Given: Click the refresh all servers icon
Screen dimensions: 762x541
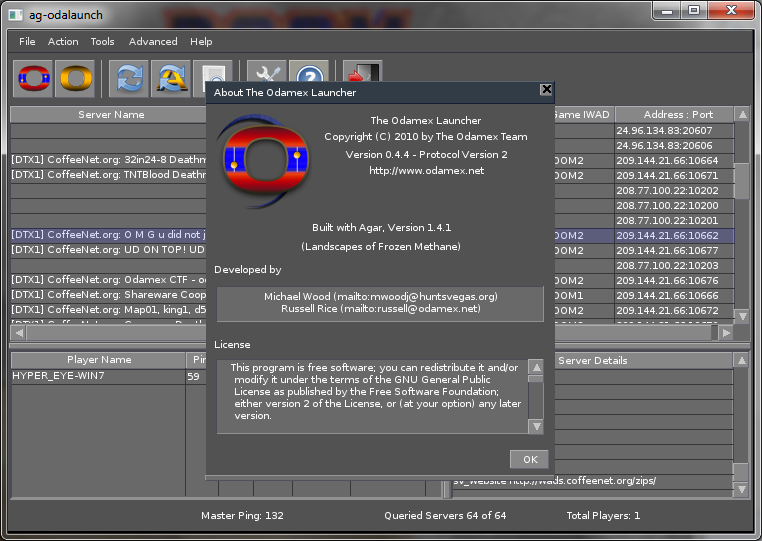Looking at the screenshot, I should point(170,78).
